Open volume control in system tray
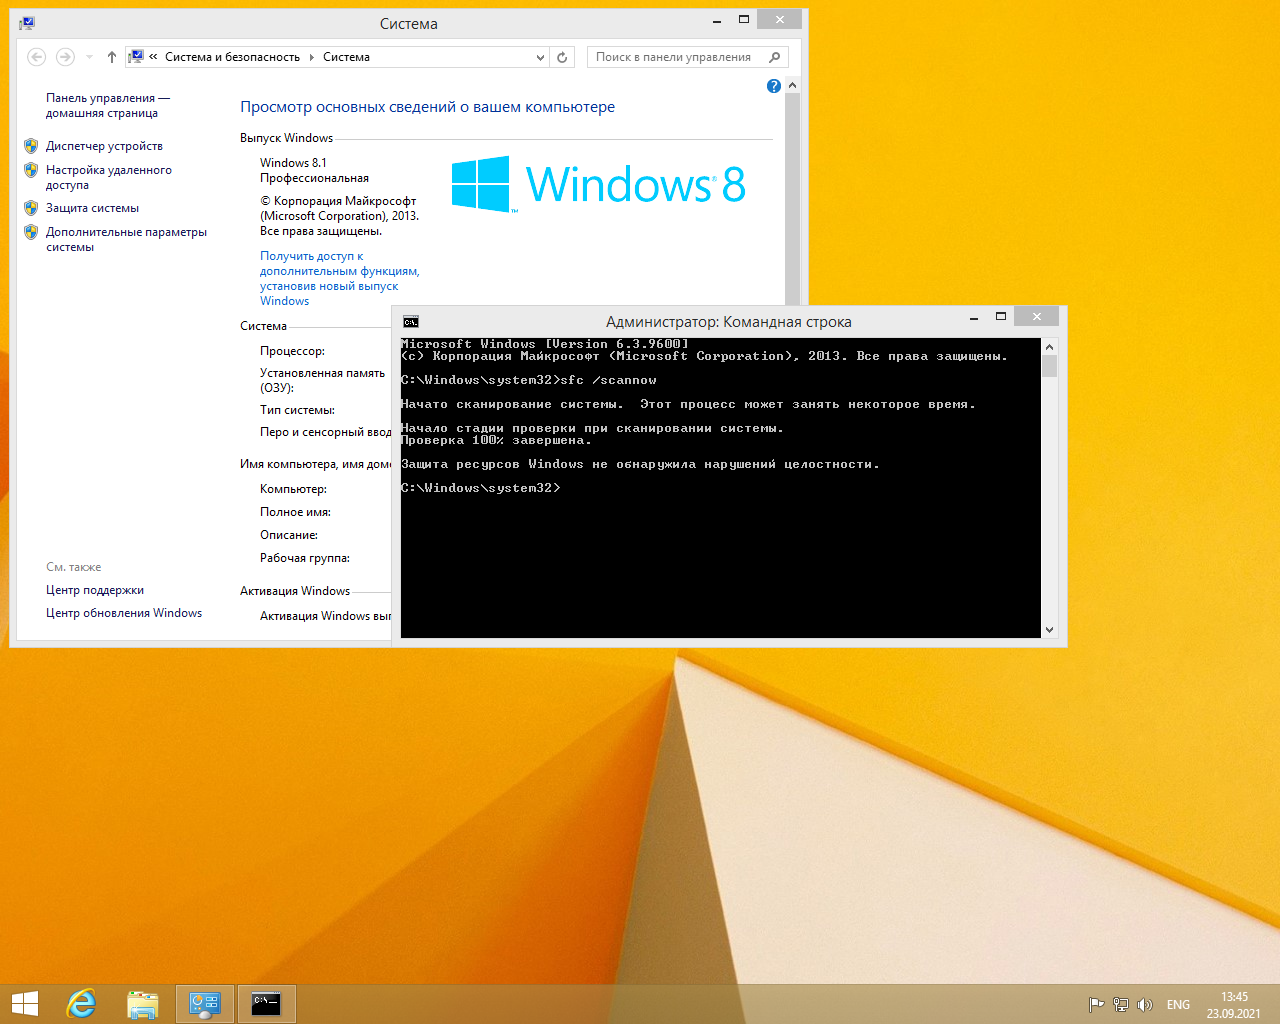This screenshot has width=1280, height=1024. tap(1145, 1005)
